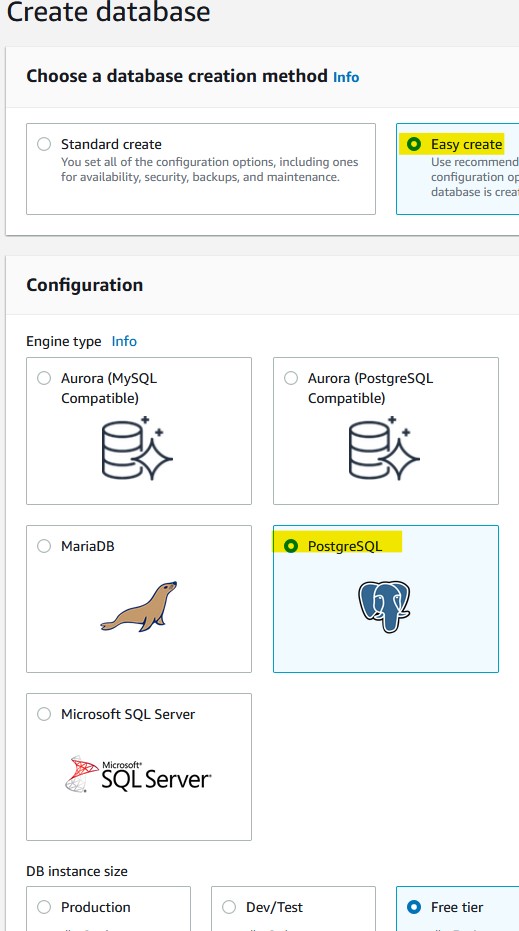Screen dimensions: 519x931
Task: Click the DB instance size label
Action: tap(77, 871)
